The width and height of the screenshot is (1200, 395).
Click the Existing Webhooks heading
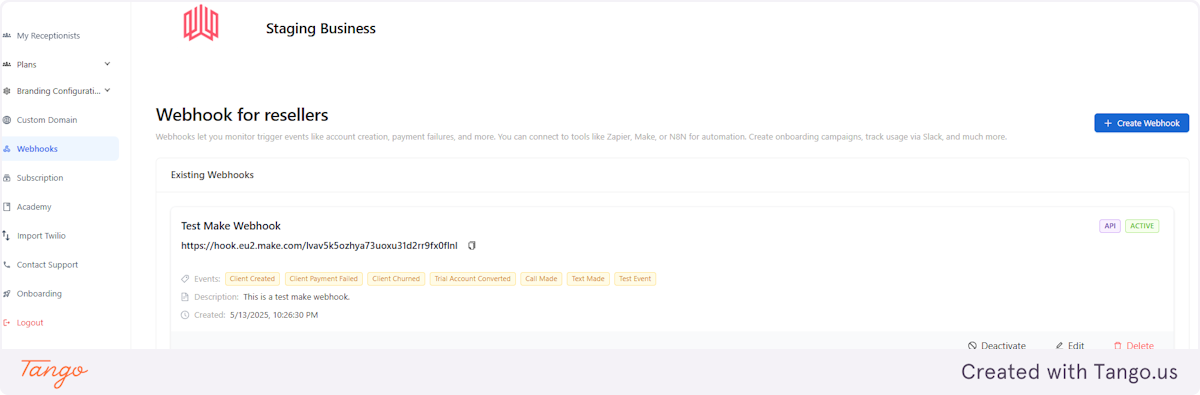point(212,175)
